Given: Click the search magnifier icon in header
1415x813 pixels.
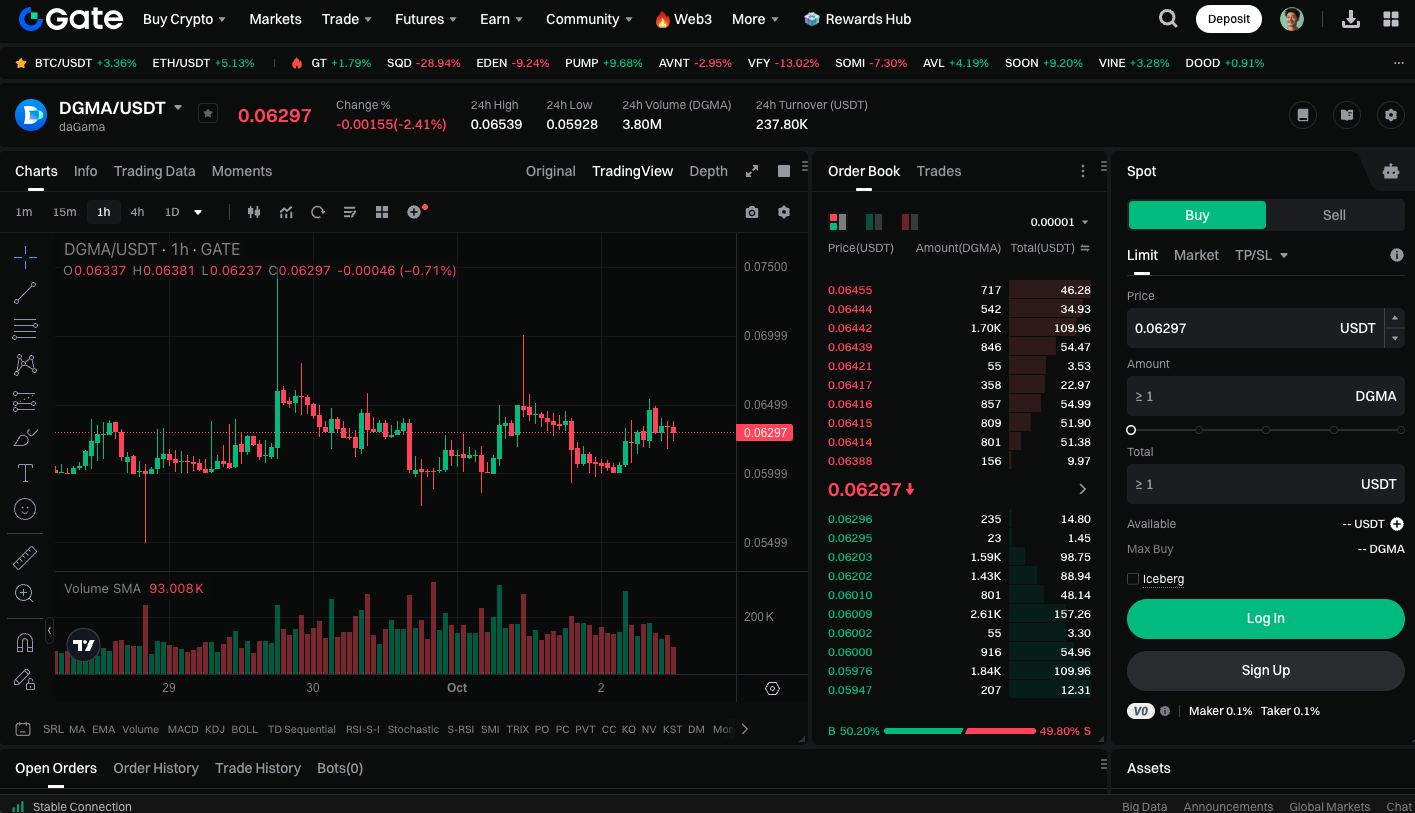Looking at the screenshot, I should (x=1167, y=19).
